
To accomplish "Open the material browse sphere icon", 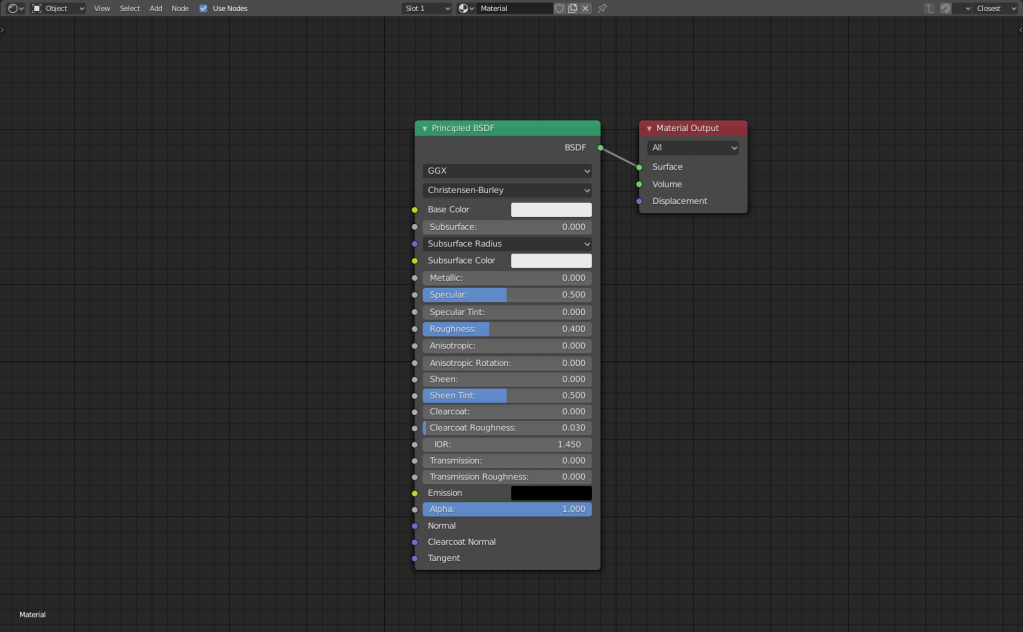I will [x=466, y=8].
